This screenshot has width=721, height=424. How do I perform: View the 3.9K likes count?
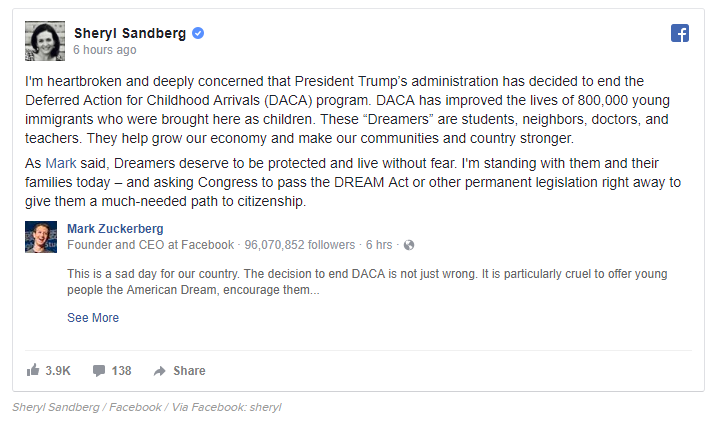(58, 370)
